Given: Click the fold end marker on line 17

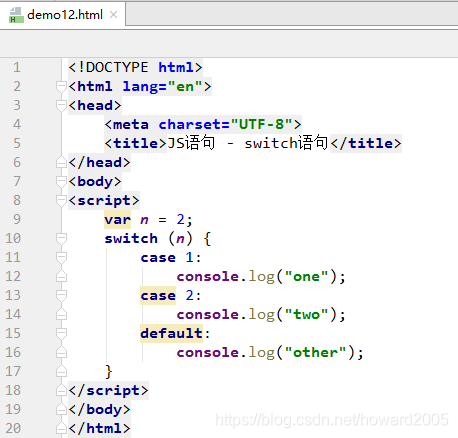Looking at the screenshot, I should [61, 371].
